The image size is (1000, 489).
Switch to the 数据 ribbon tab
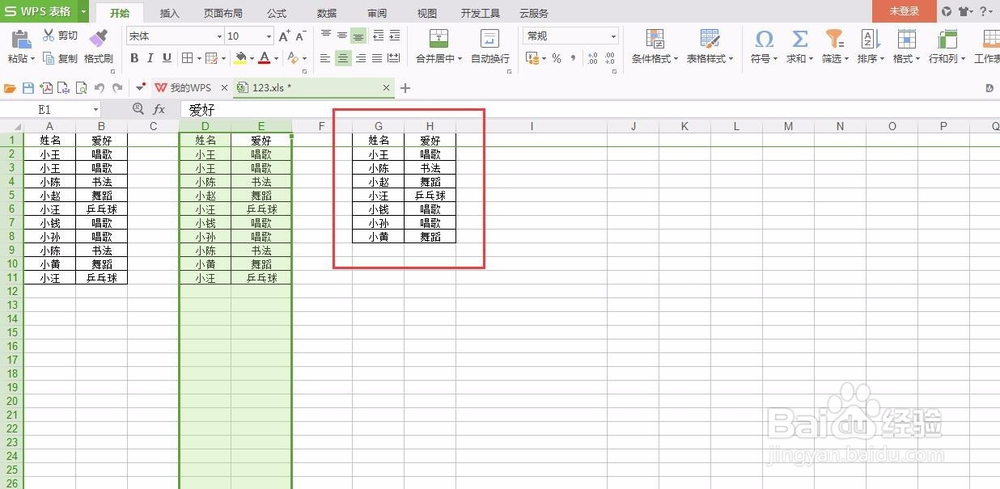[x=327, y=13]
